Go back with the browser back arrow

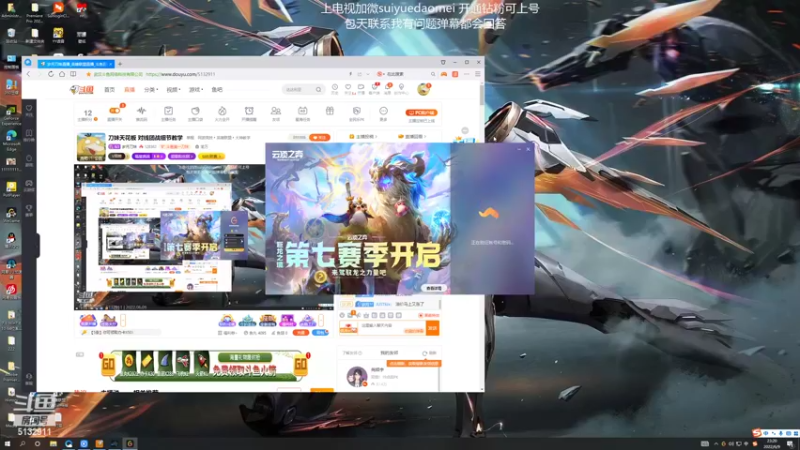pos(29,74)
